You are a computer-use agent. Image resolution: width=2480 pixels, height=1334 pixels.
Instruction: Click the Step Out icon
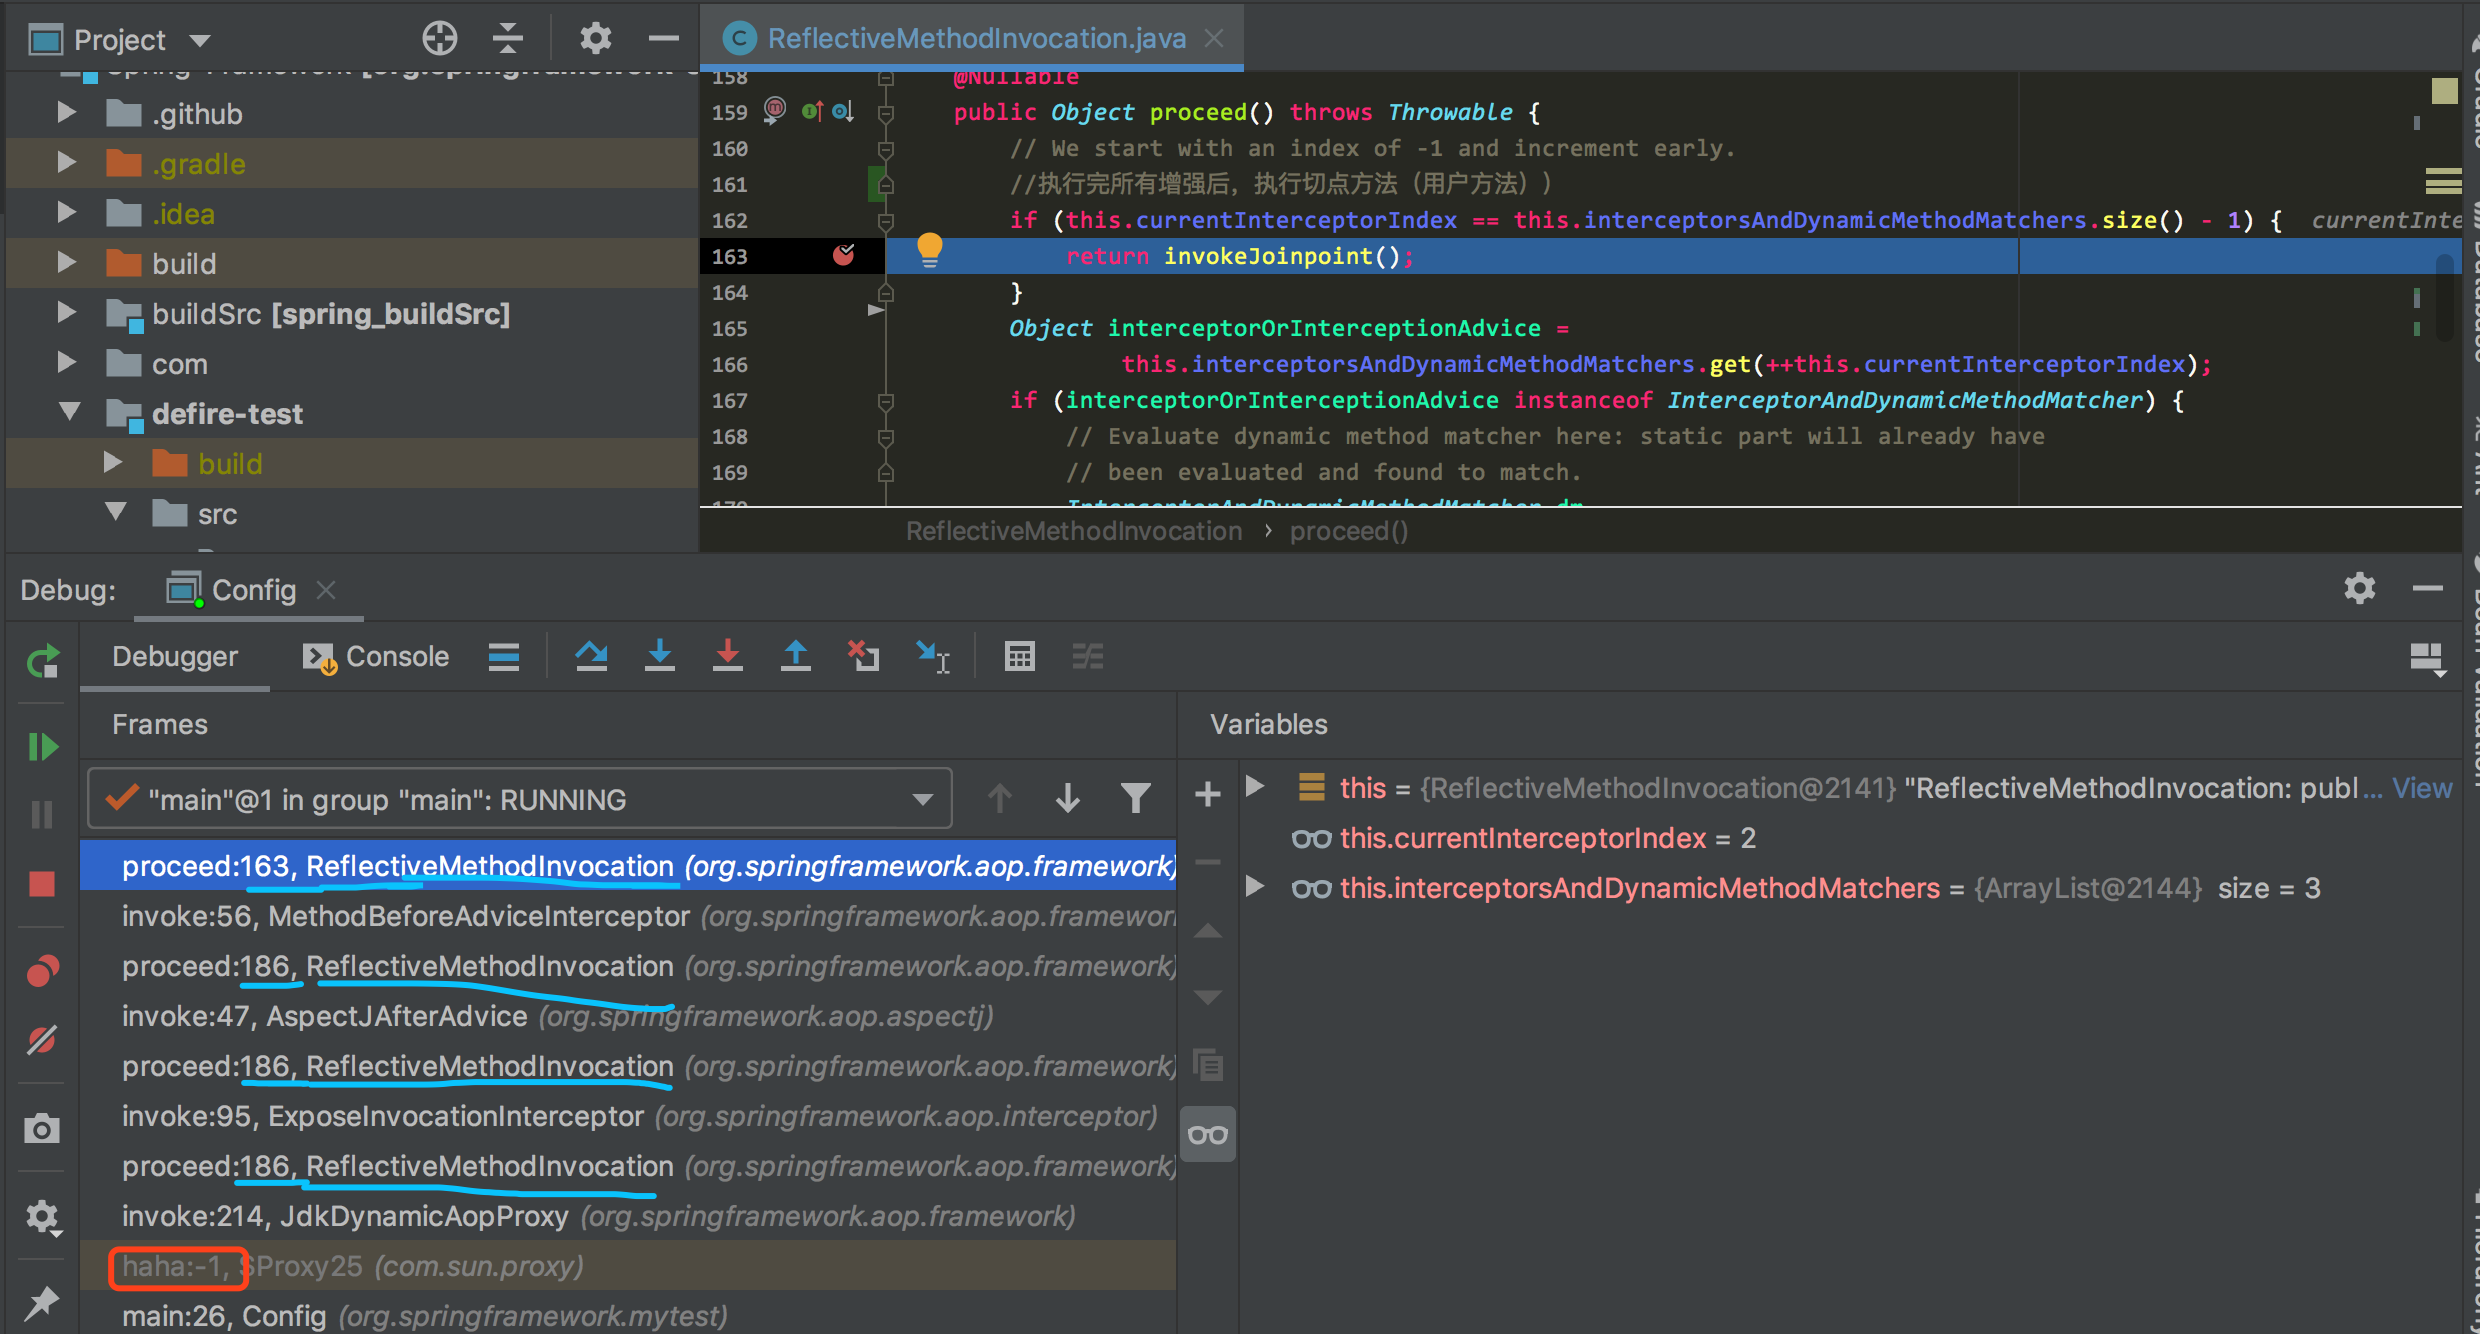click(x=795, y=656)
